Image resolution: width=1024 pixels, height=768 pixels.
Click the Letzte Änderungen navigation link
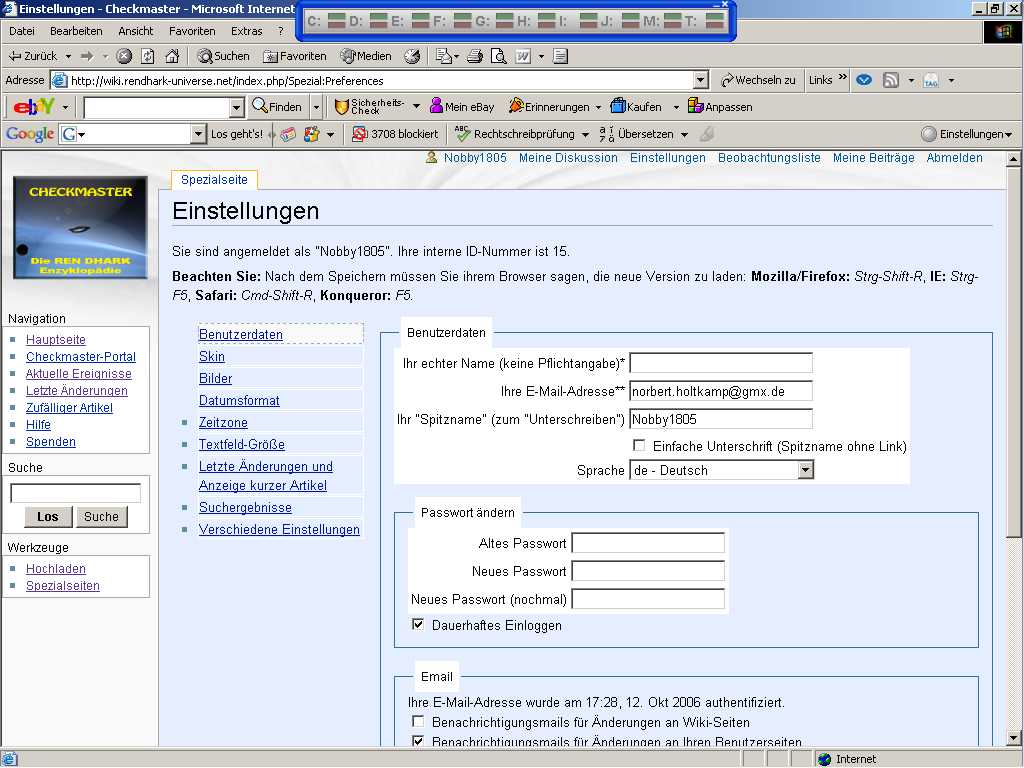[x=77, y=391]
